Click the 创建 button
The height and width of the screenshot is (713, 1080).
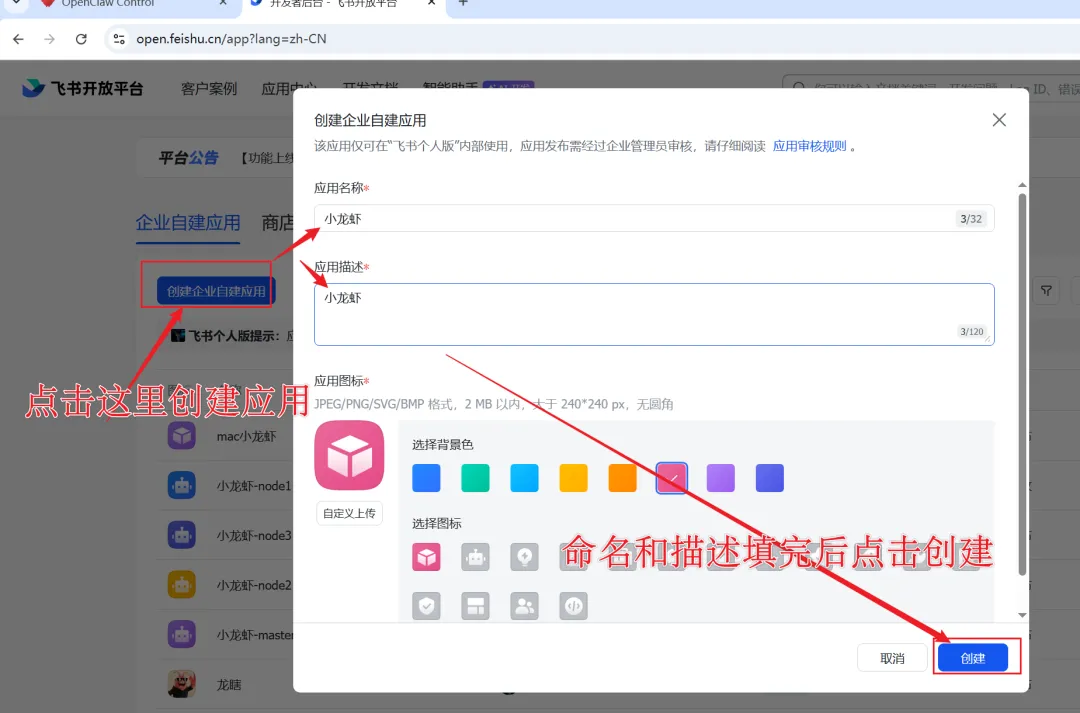[x=973, y=658]
